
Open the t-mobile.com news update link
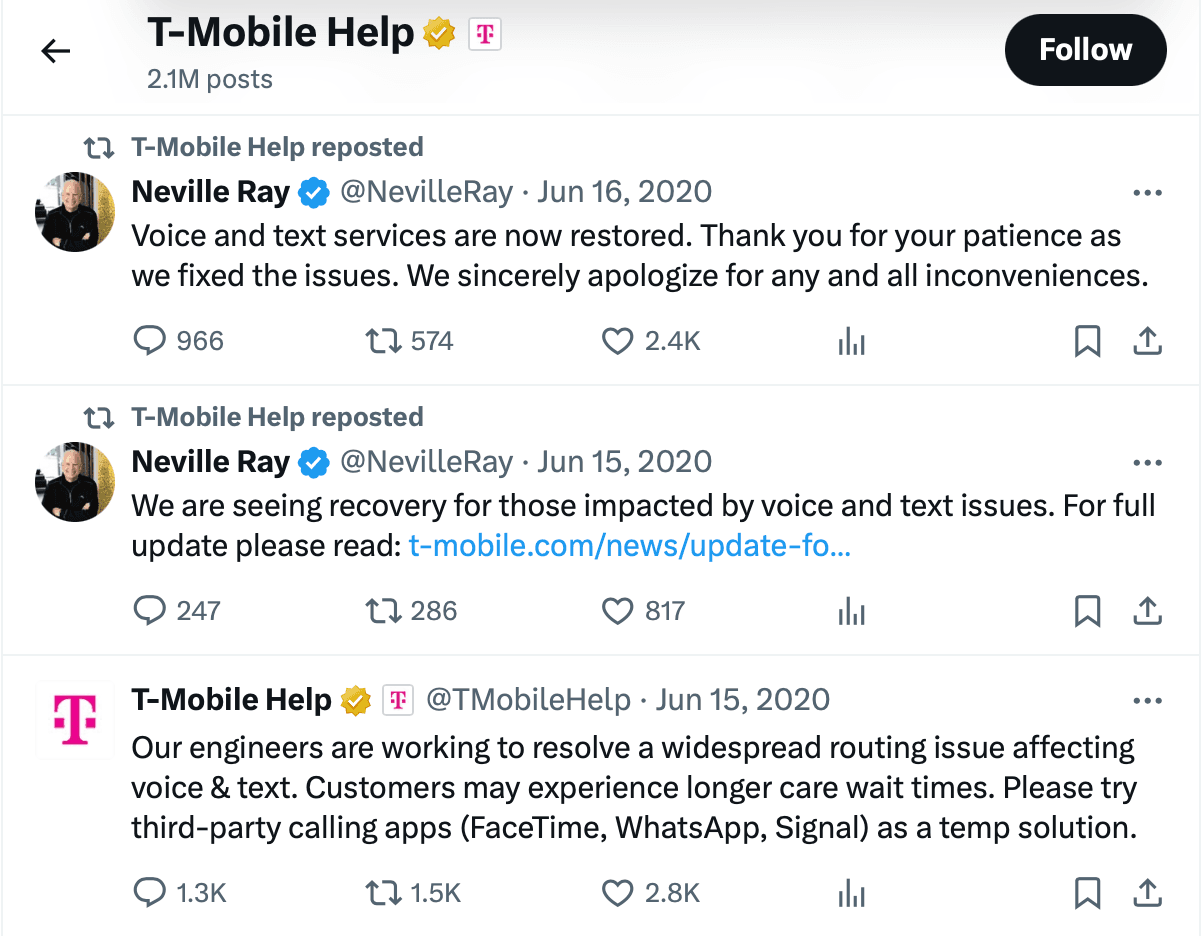[x=629, y=546]
